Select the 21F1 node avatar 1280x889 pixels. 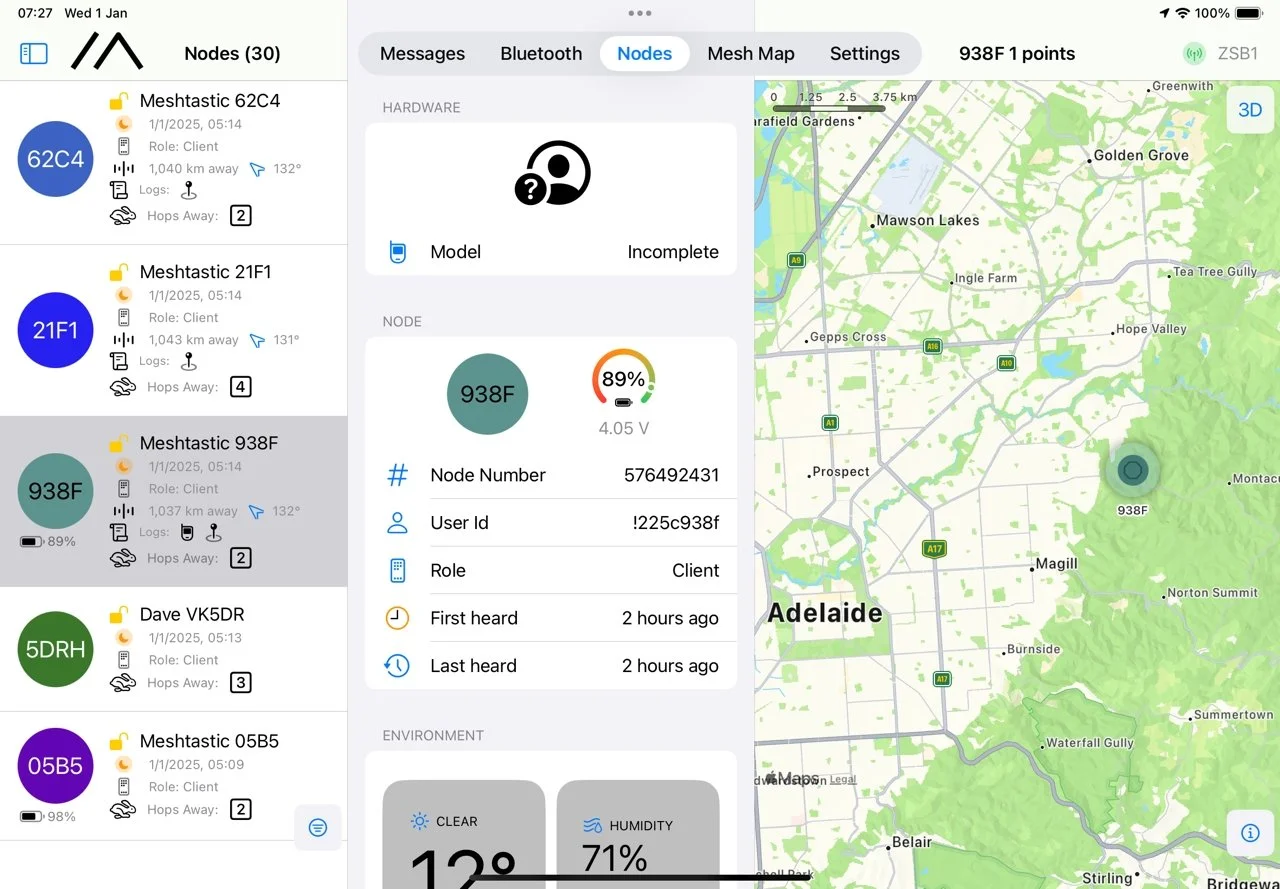pos(55,330)
